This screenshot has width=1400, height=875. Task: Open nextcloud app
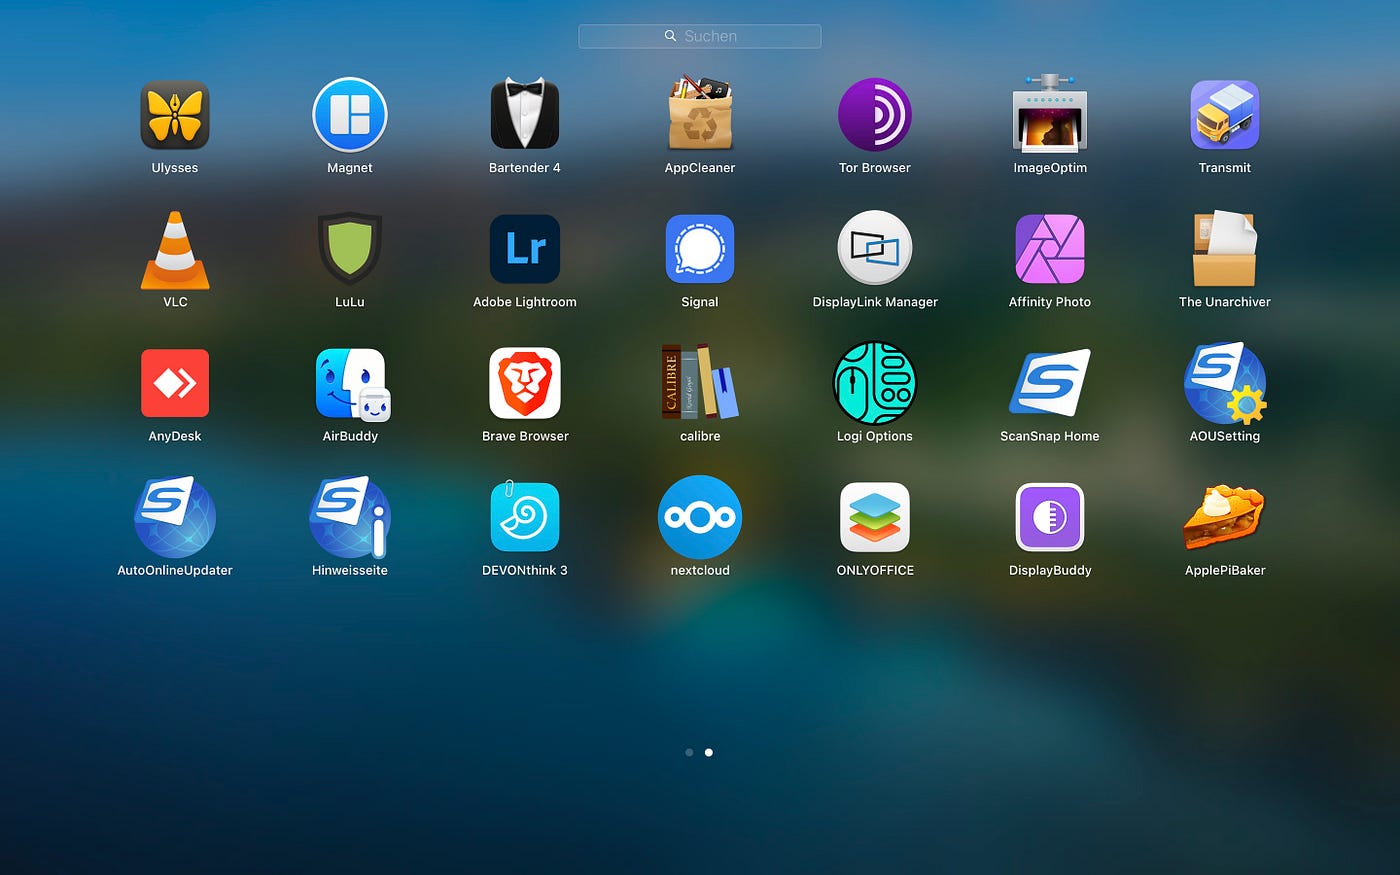[x=700, y=517]
